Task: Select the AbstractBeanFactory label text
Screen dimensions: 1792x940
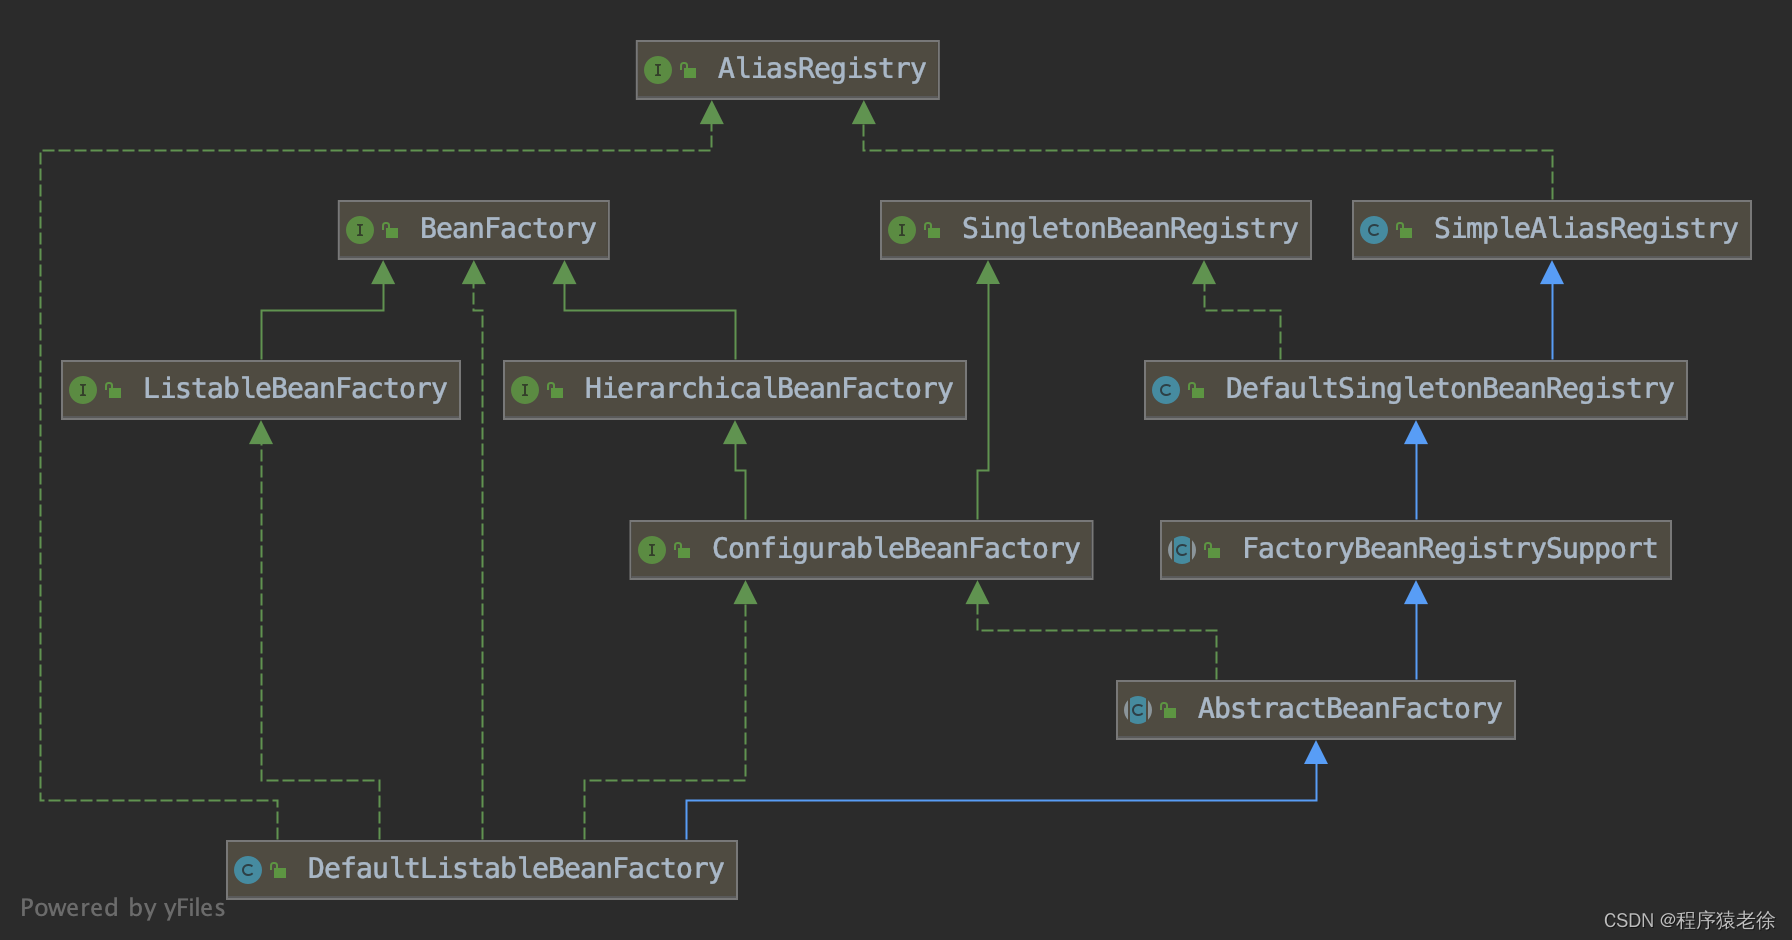Action: click(x=1350, y=709)
